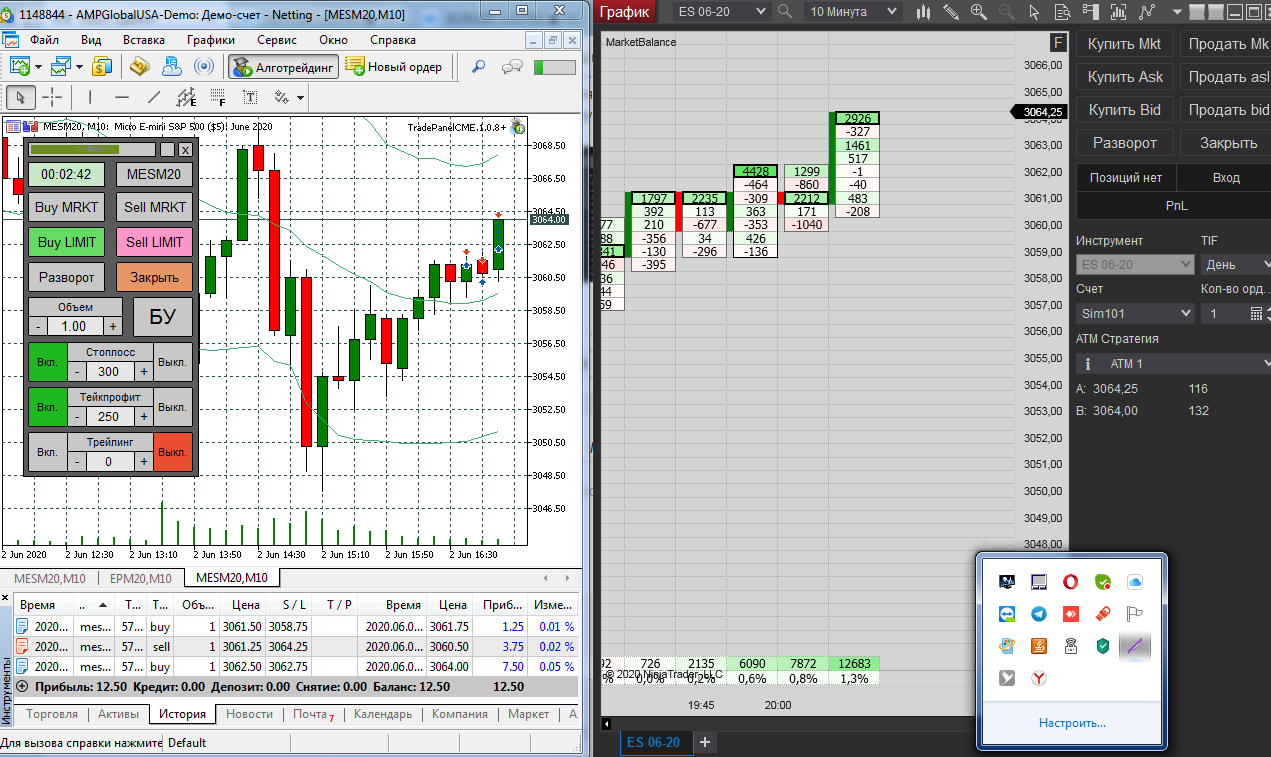This screenshot has height=757, width=1271.
Task: Click the Takeprofit value field showing 250
Action: pos(108,416)
